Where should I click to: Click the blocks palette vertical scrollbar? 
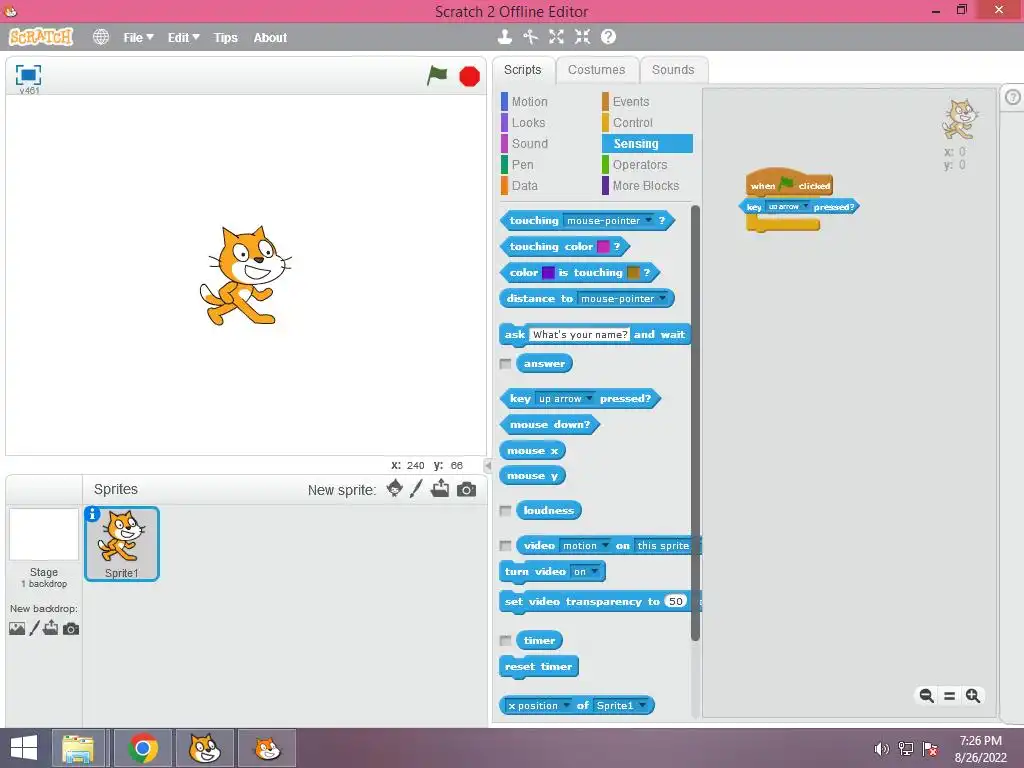695,423
